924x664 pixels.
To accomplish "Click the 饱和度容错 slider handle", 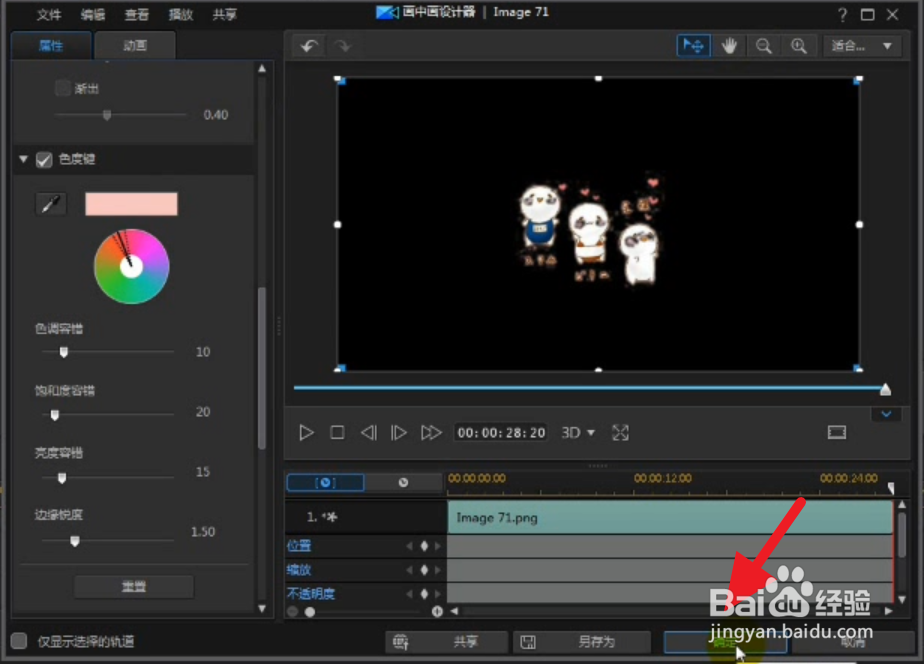I will [x=55, y=415].
